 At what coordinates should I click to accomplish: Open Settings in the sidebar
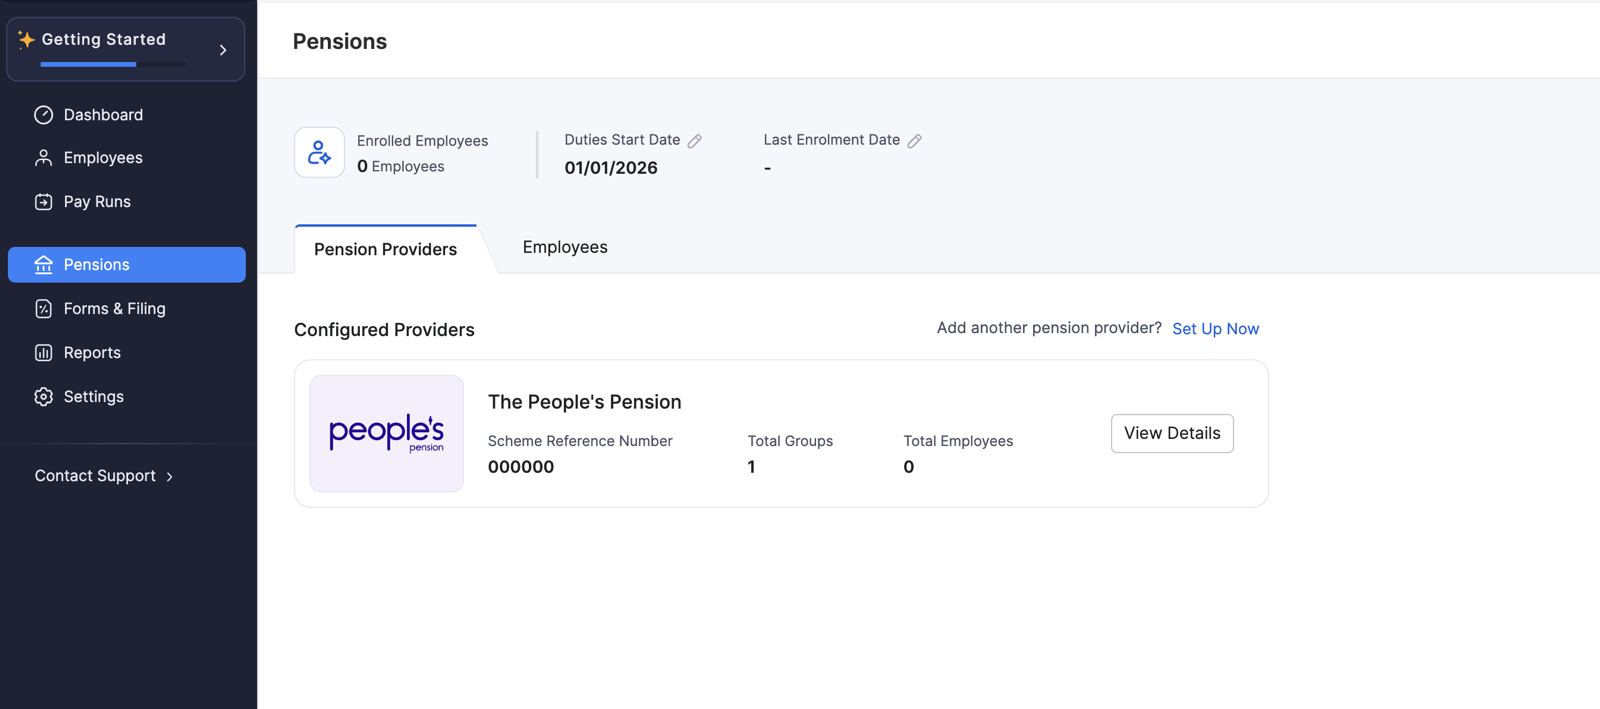click(x=126, y=397)
